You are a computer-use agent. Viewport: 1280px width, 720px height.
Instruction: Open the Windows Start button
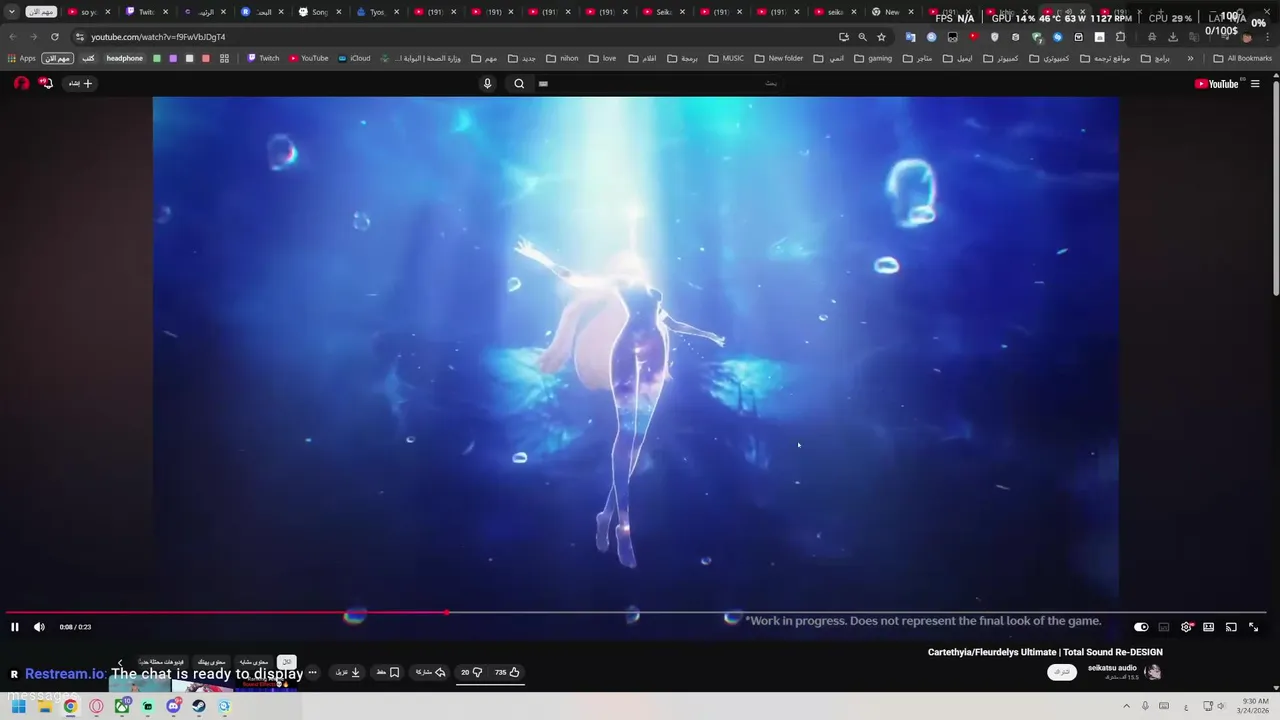coord(18,706)
